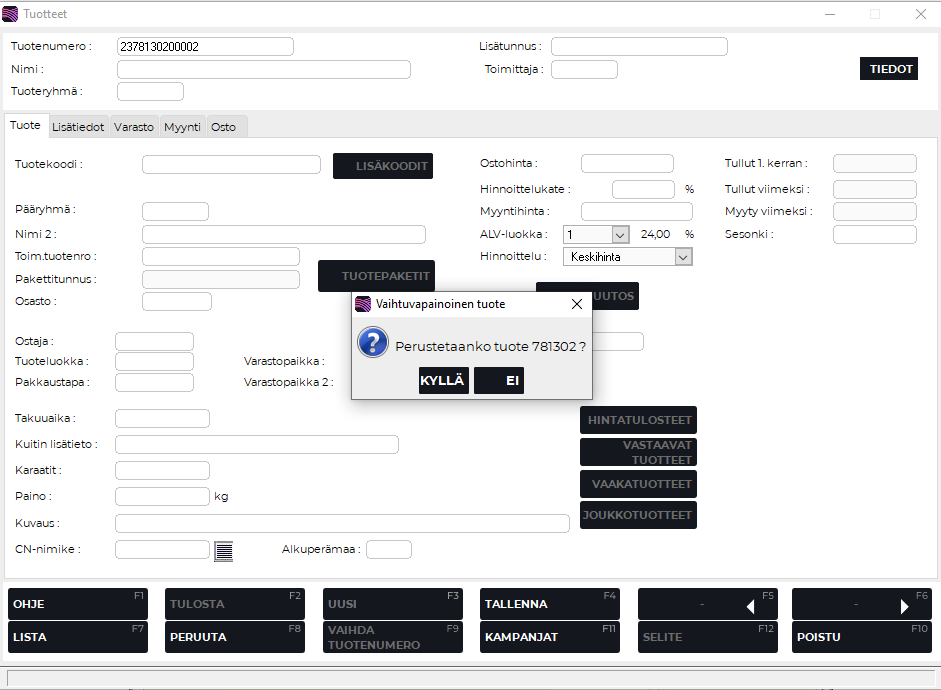Click the question mark icon in dialog
Viewport: 941px width, 690px height.
[373, 344]
